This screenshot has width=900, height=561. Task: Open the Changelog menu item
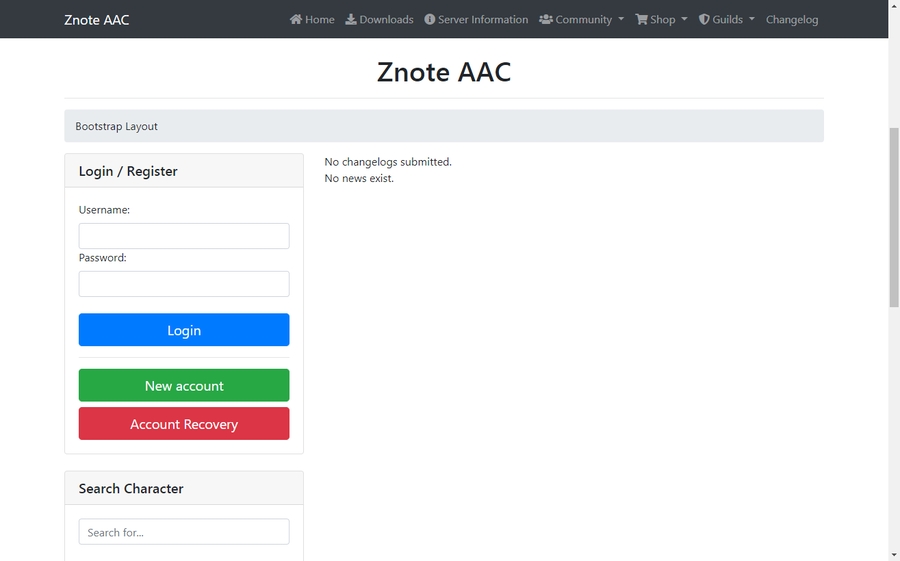pos(791,19)
